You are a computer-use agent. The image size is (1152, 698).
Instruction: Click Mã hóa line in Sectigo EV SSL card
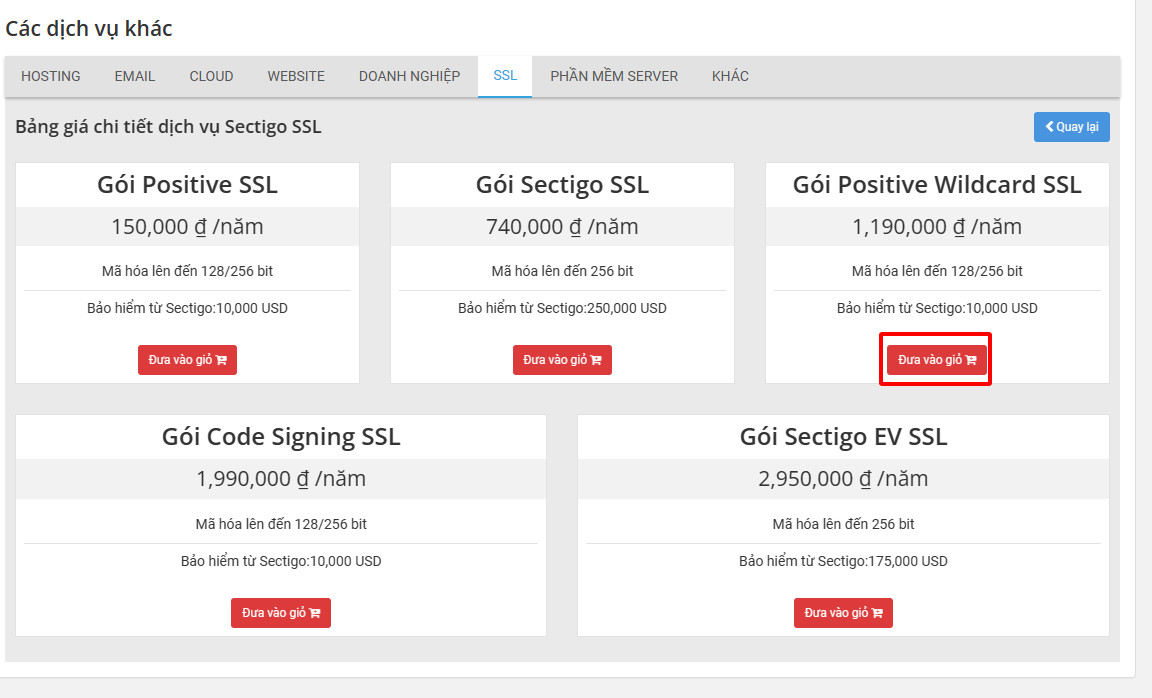point(843,524)
